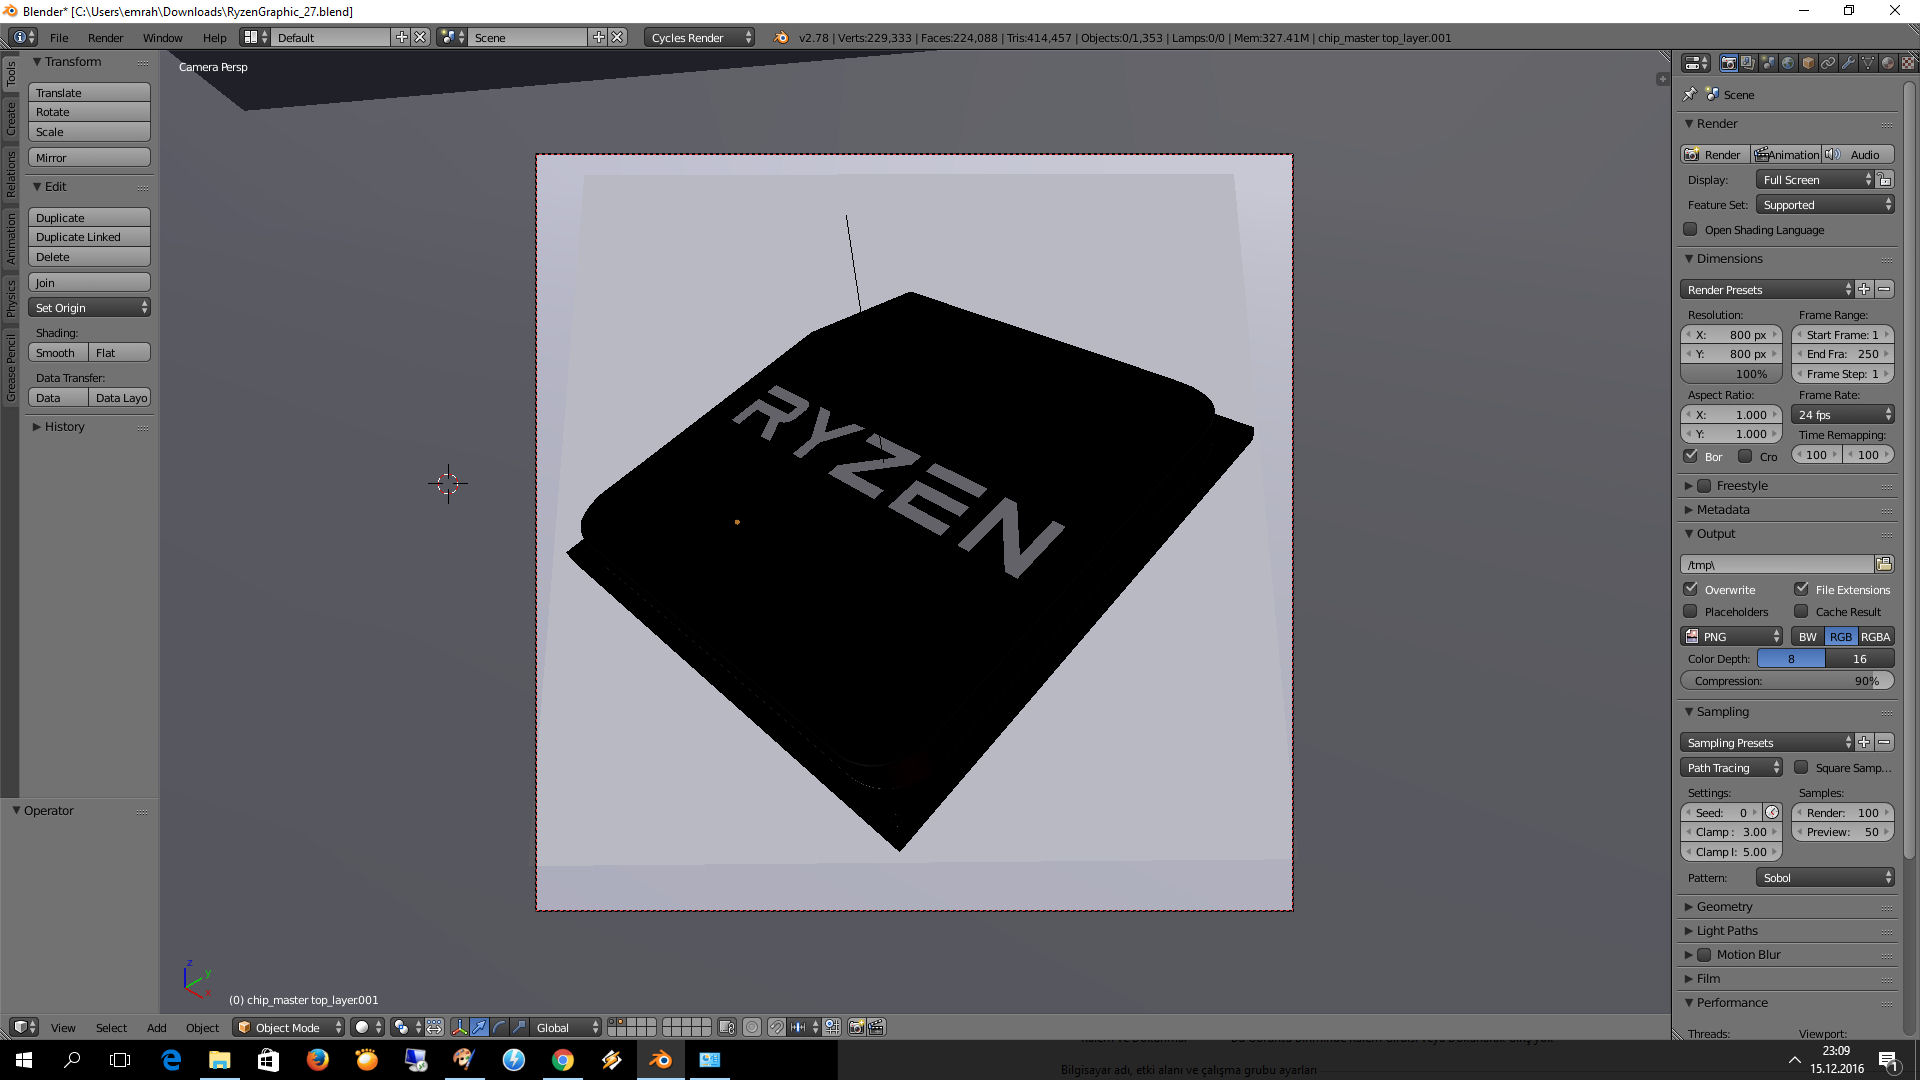Open the Feature Set Supported dropdown
1920x1080 pixels.
[x=1825, y=204]
